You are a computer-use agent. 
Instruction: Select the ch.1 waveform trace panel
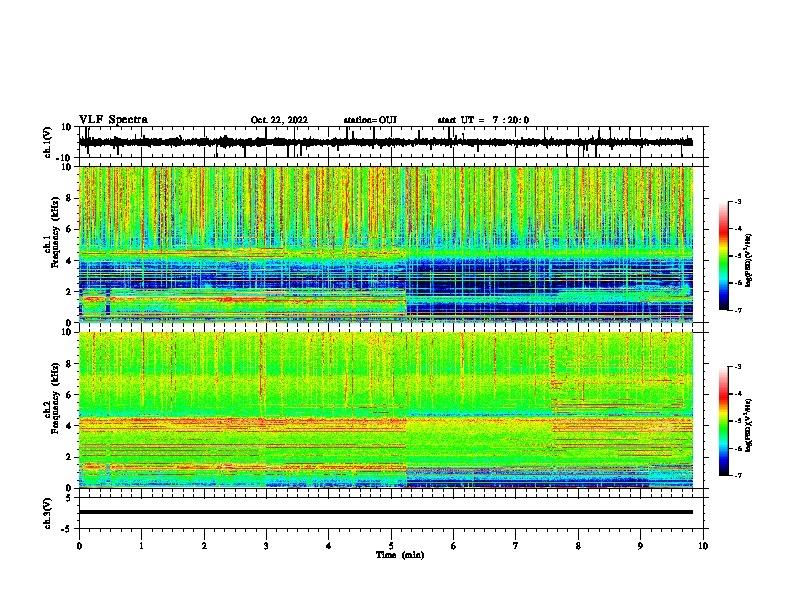pos(393,142)
